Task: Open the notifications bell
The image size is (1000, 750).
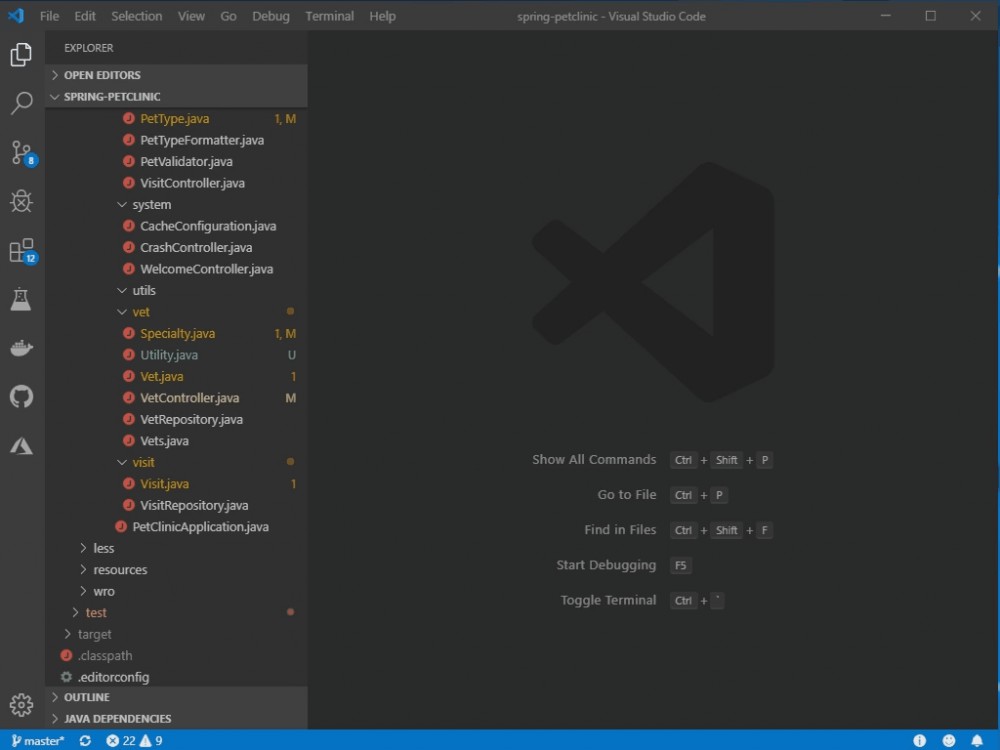Action: point(977,740)
